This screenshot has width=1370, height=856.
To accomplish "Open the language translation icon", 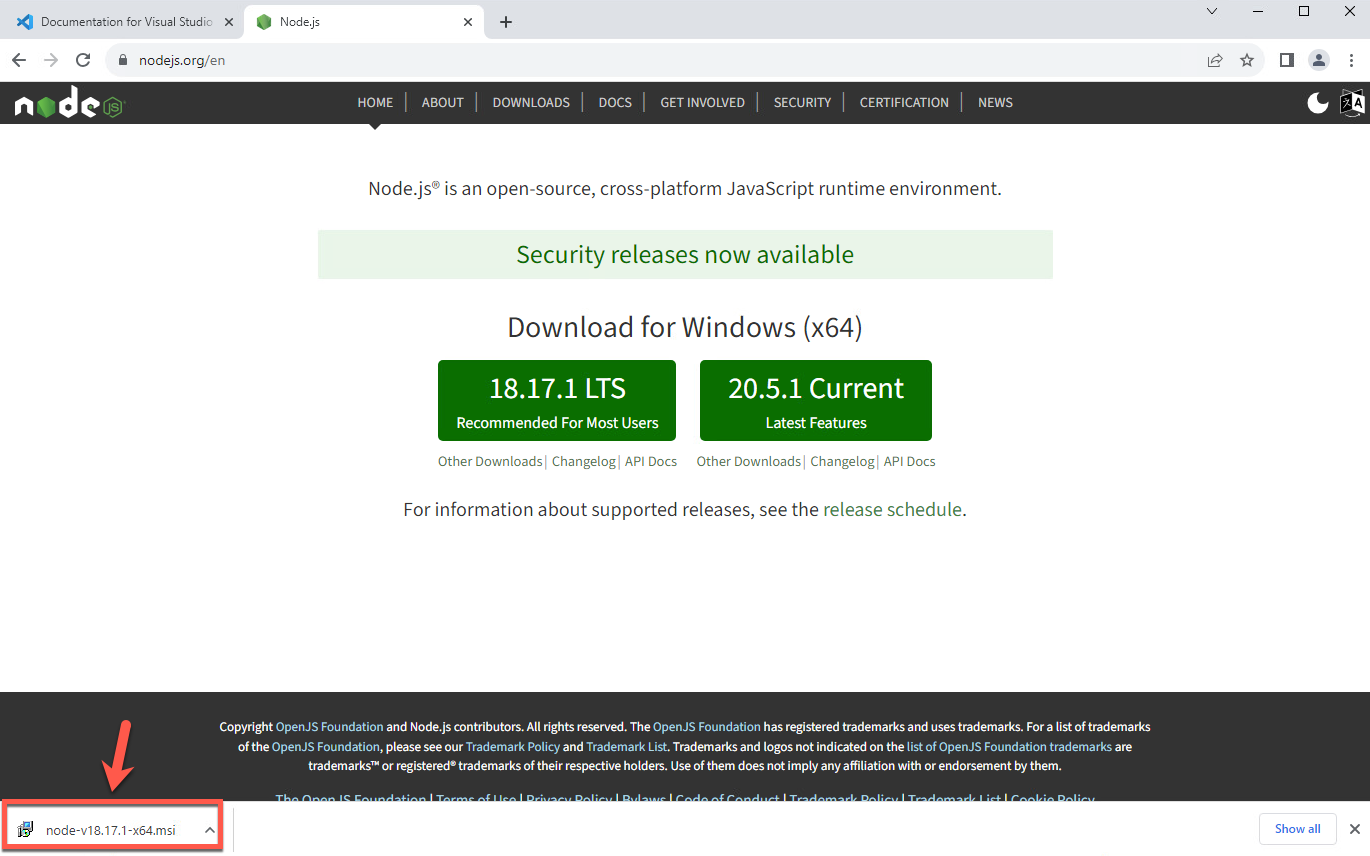I will (1352, 102).
